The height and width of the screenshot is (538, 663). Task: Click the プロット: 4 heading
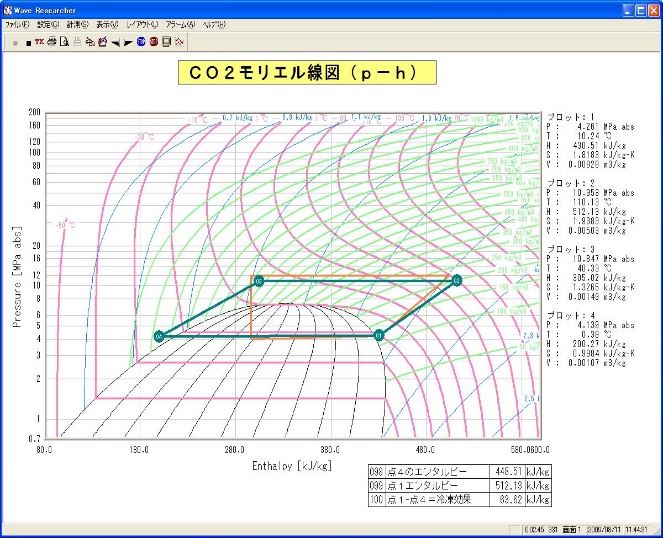[571, 316]
